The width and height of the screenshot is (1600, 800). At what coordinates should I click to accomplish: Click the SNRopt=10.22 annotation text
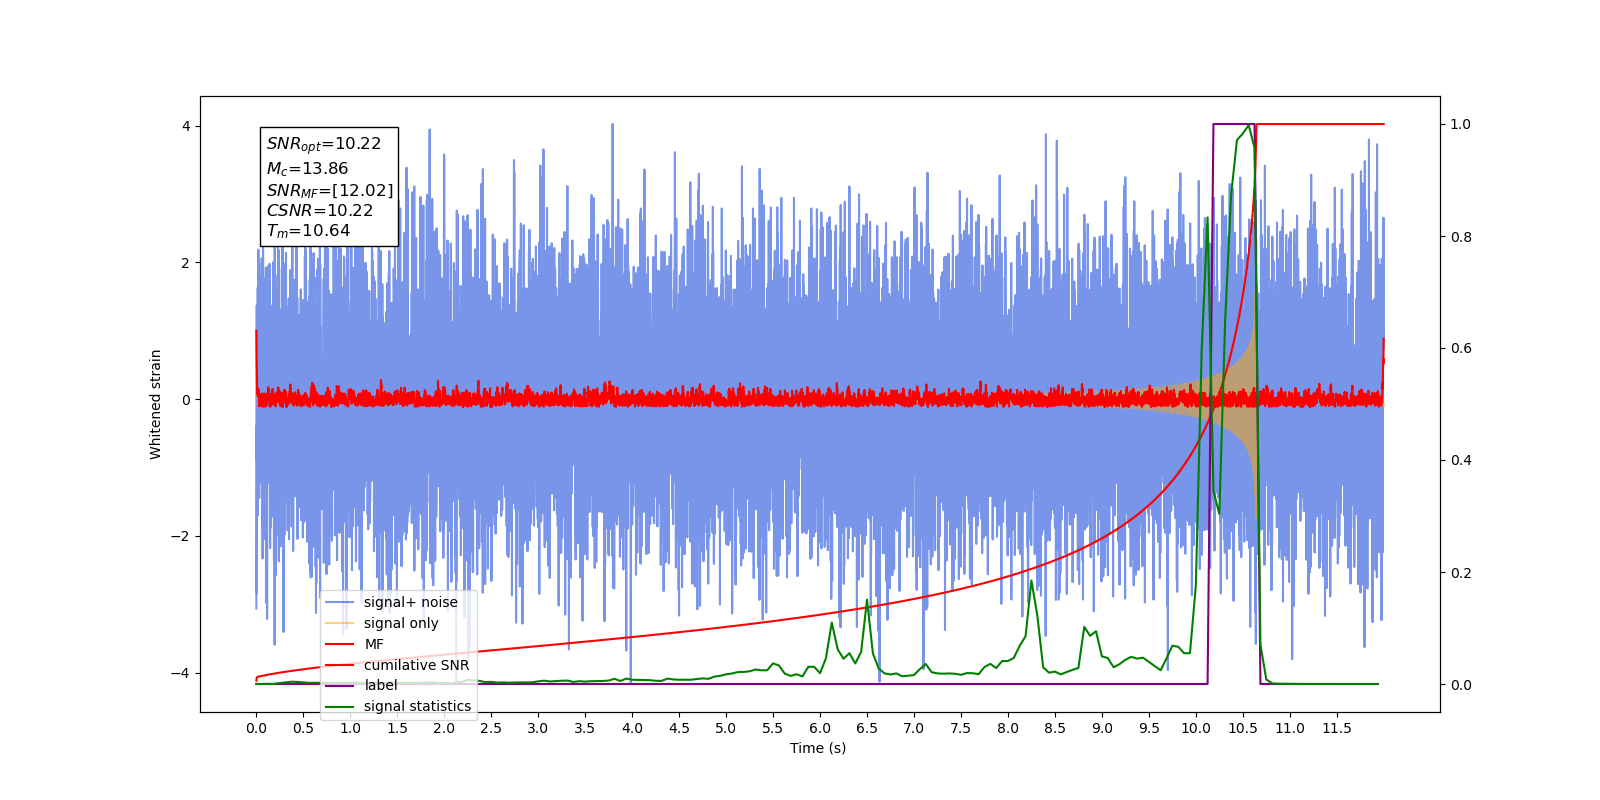click(x=324, y=144)
